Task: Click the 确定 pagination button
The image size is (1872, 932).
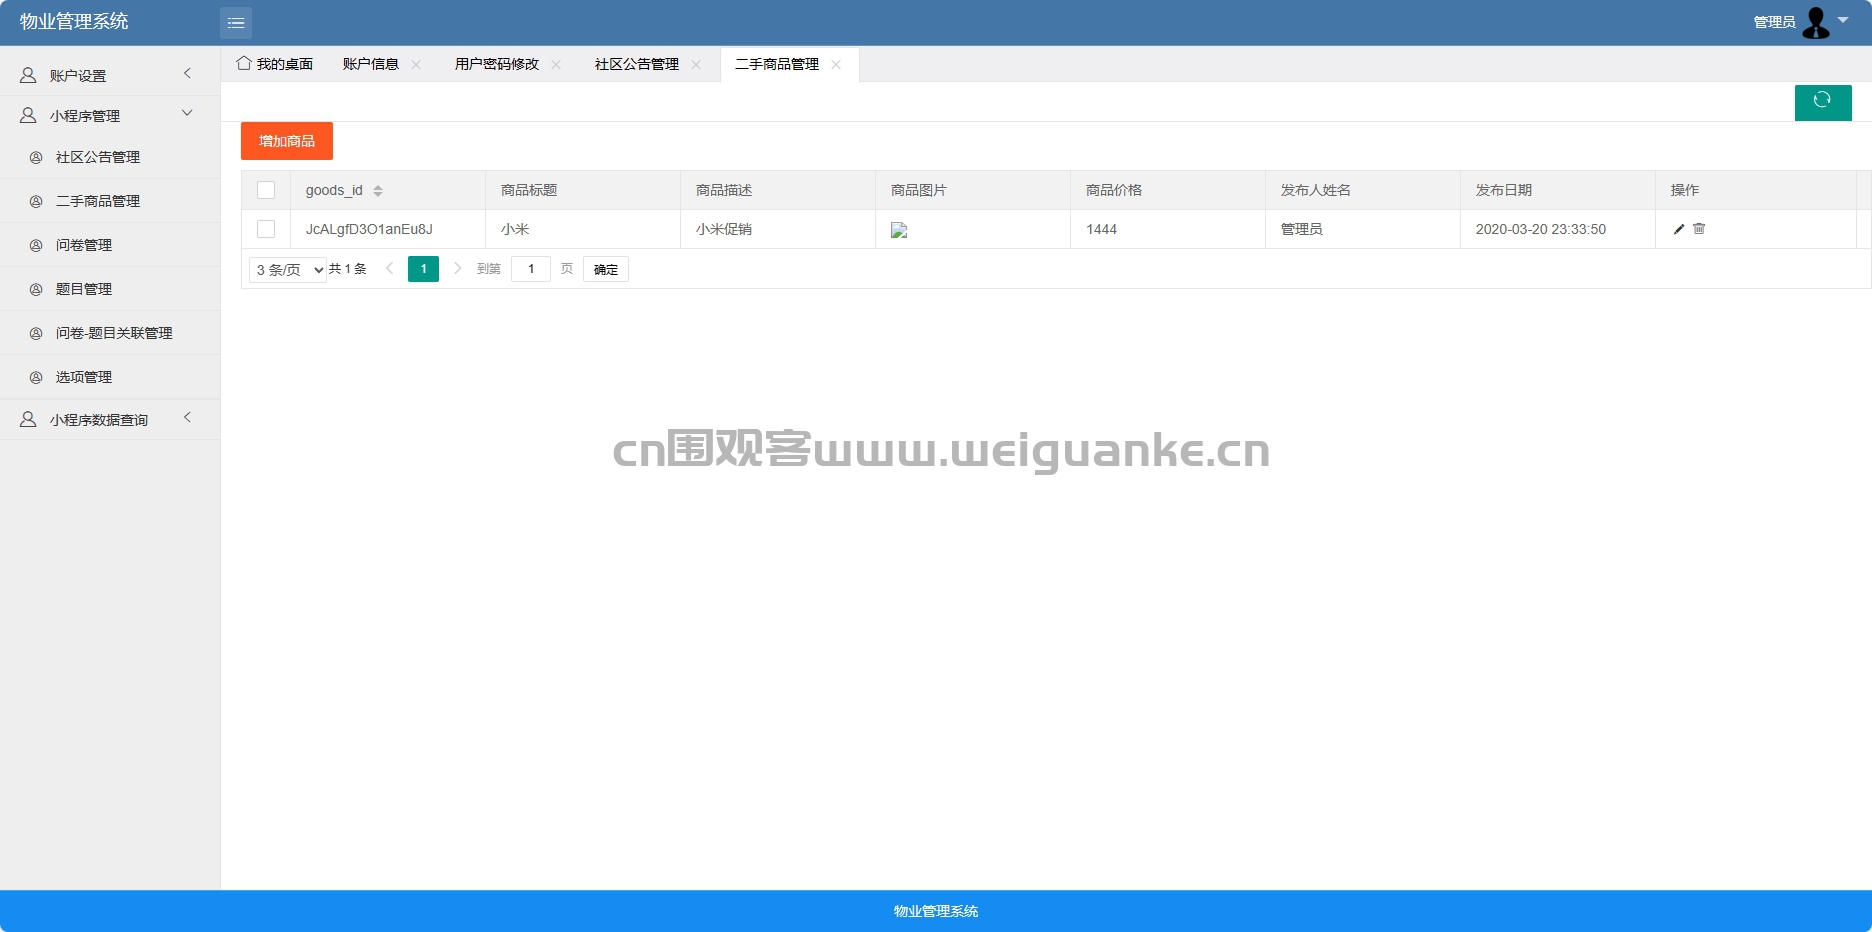Action: 606,269
